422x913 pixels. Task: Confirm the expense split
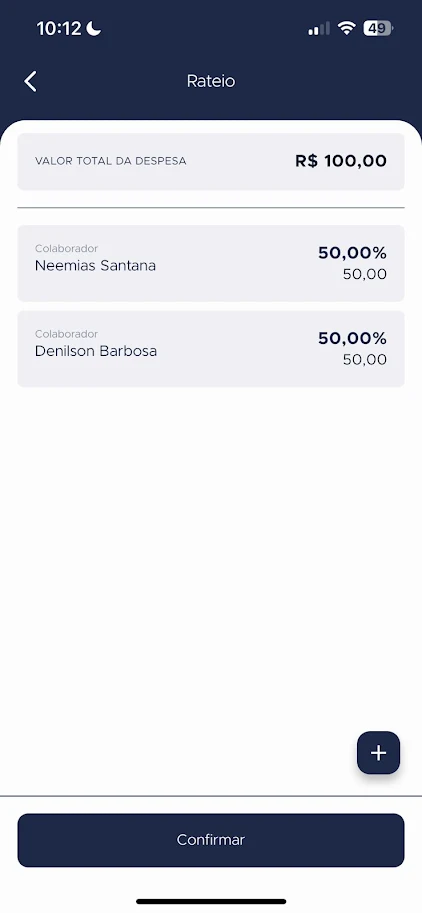click(x=211, y=840)
